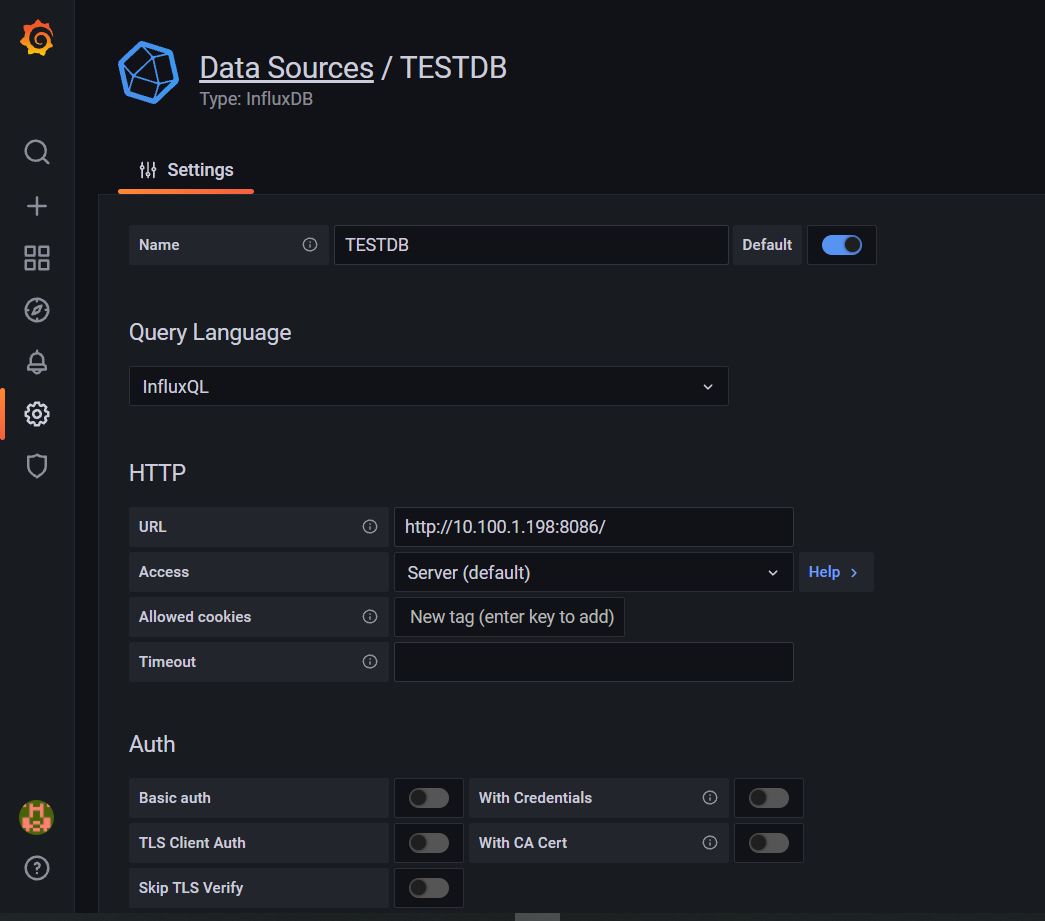Click the 'TLS Client Auth' label

pos(192,842)
